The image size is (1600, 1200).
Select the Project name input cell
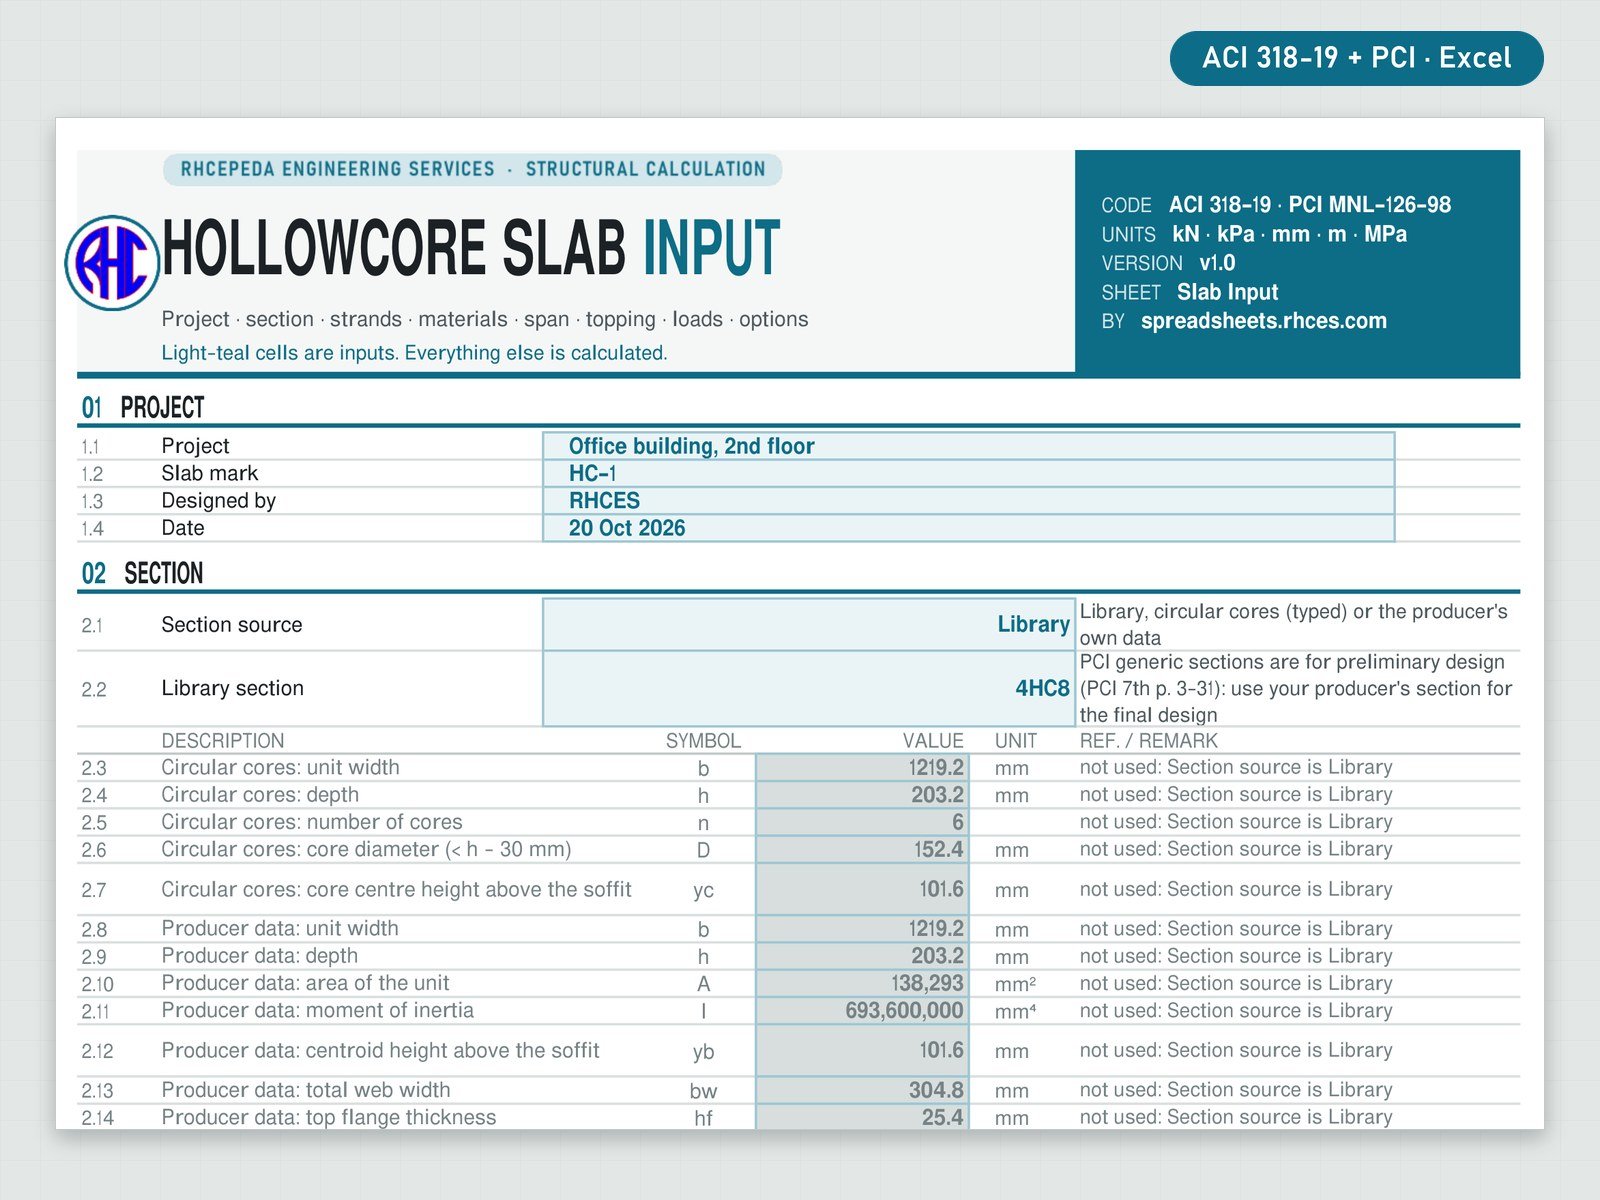tap(968, 446)
